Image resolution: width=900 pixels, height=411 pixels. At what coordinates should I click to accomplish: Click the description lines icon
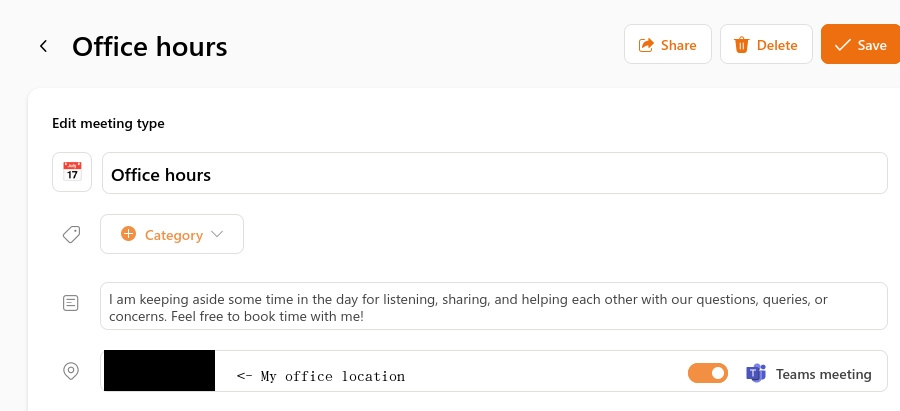pyautogui.click(x=71, y=302)
